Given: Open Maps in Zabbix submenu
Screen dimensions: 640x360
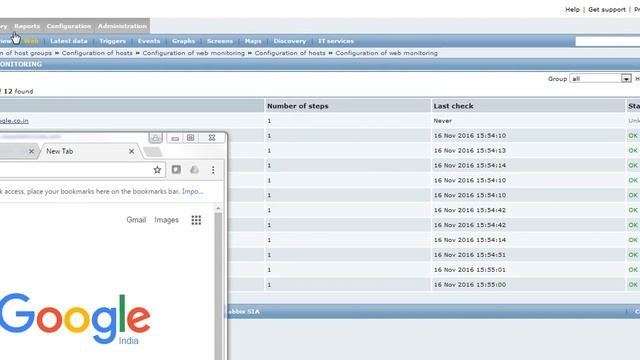Looking at the screenshot, I should [253, 41].
